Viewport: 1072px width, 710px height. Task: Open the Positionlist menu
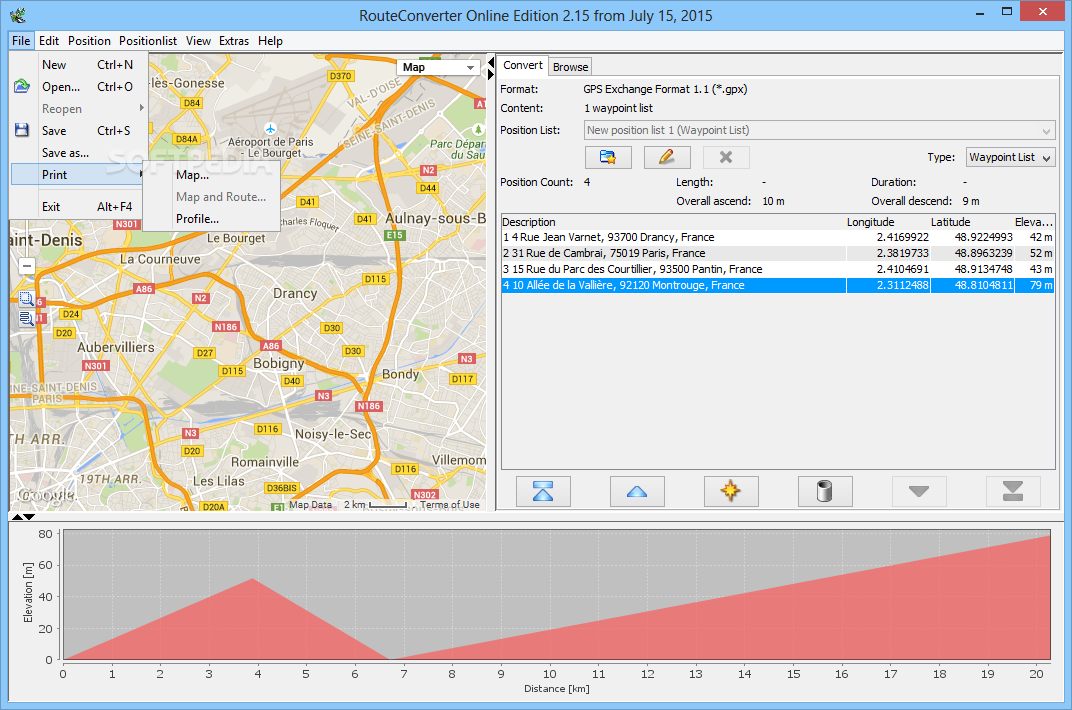click(148, 41)
